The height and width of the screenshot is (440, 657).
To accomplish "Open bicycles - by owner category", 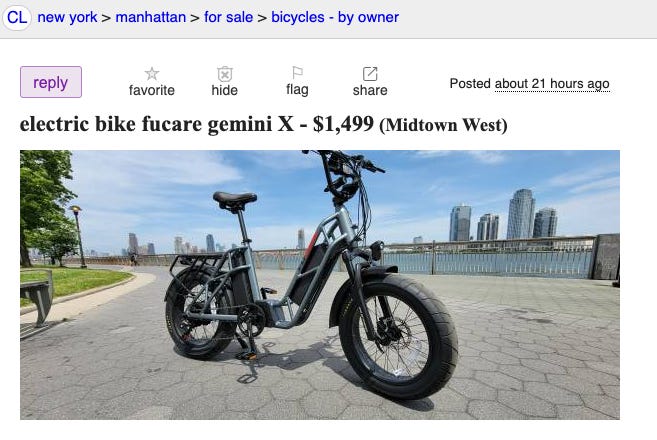I will coord(335,17).
